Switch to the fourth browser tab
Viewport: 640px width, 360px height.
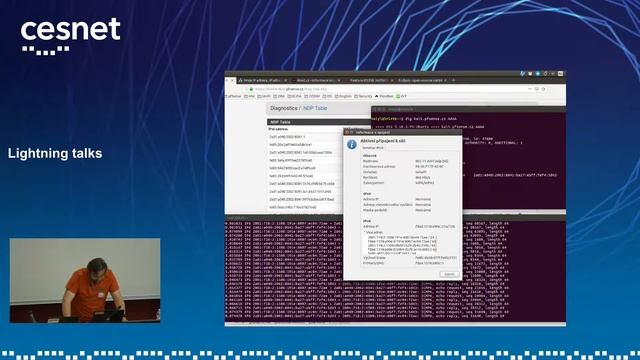(x=422, y=80)
